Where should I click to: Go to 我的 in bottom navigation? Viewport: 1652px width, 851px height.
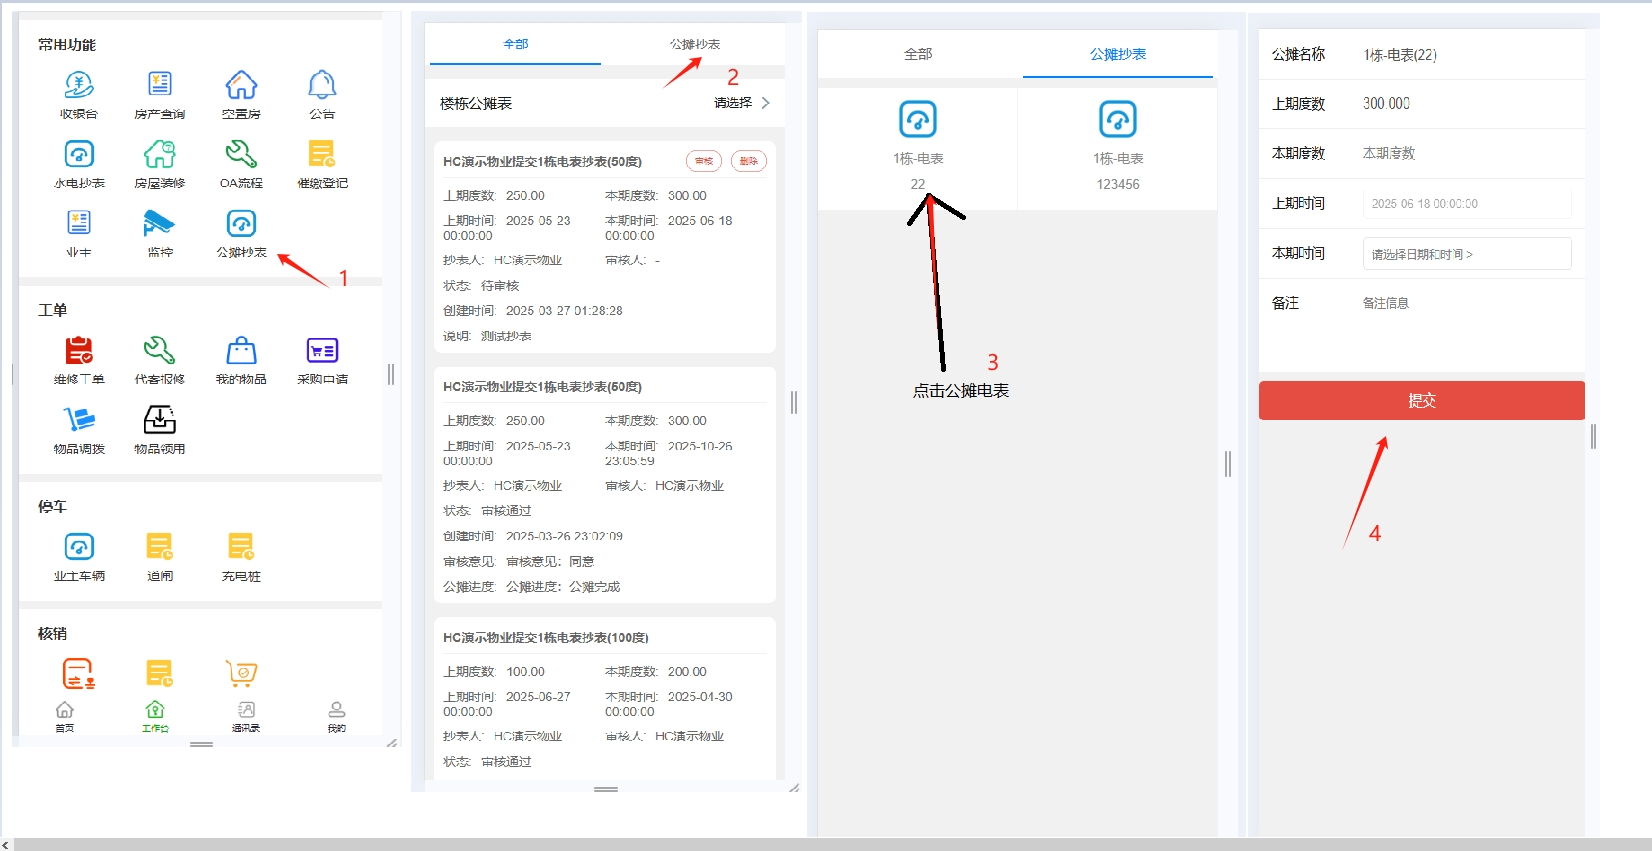(x=337, y=716)
